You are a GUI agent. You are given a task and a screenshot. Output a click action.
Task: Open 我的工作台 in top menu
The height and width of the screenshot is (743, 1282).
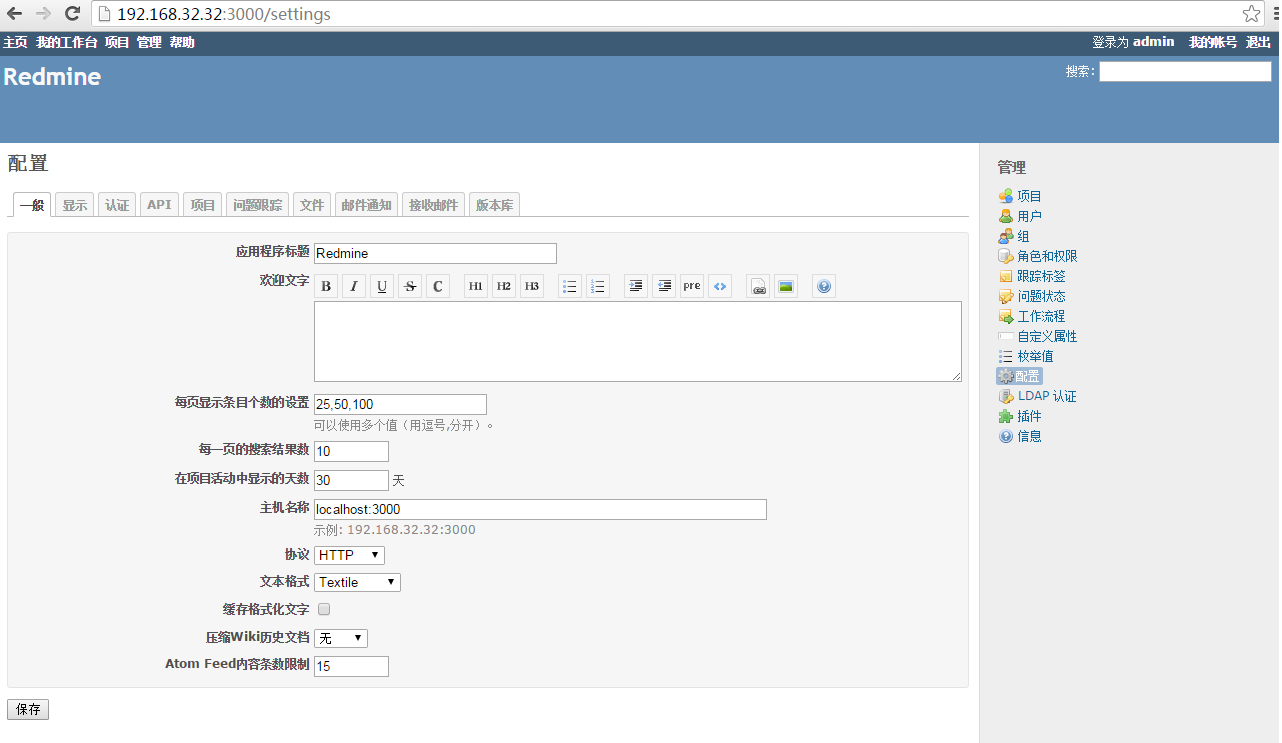pyautogui.click(x=67, y=42)
